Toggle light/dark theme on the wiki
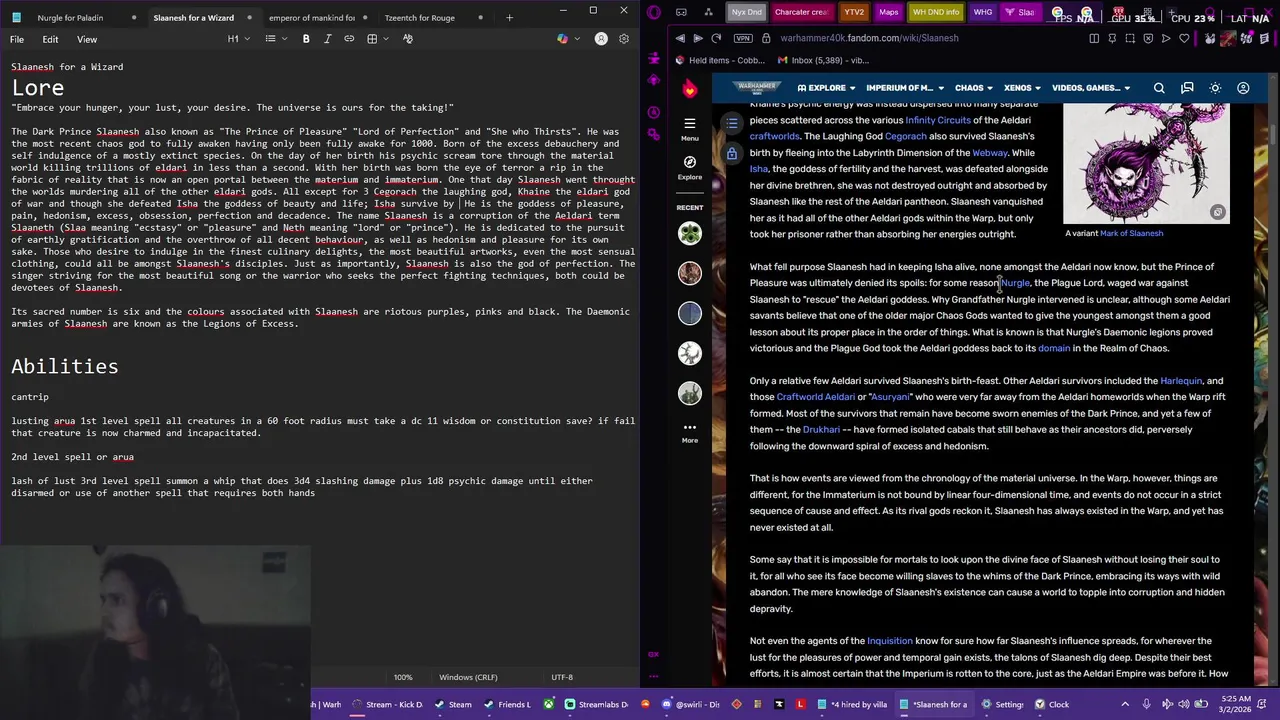 point(1215,88)
